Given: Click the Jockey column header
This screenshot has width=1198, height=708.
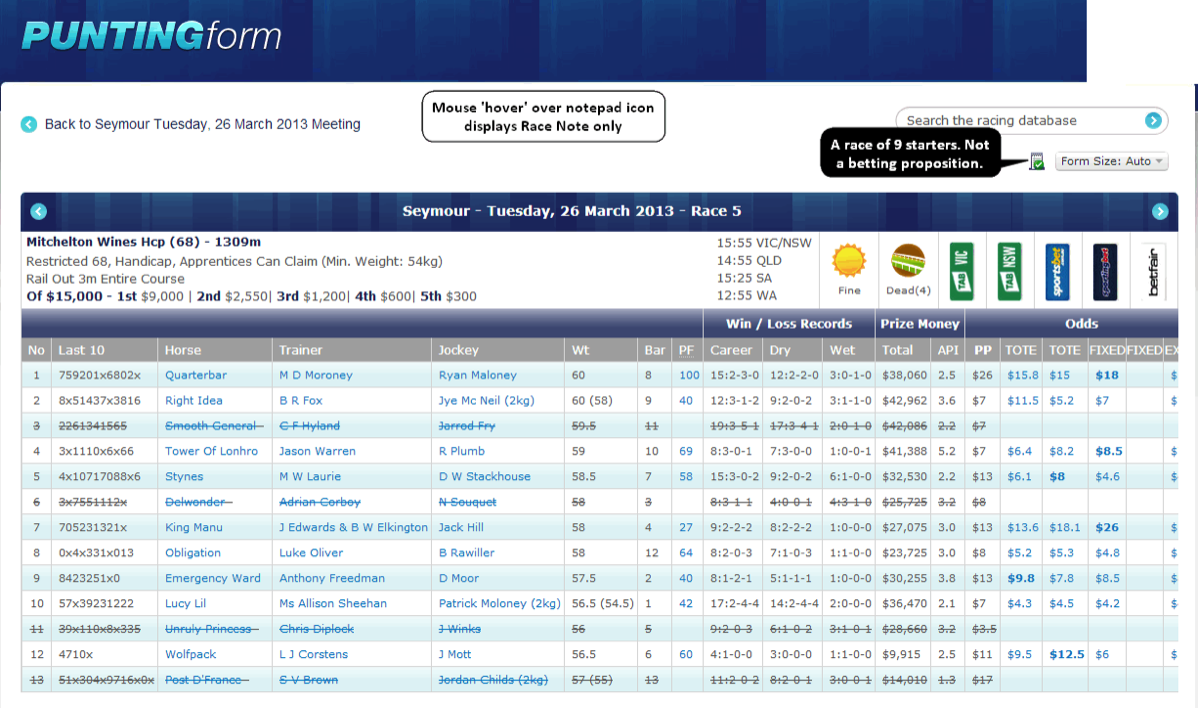Looking at the screenshot, I should (x=458, y=350).
